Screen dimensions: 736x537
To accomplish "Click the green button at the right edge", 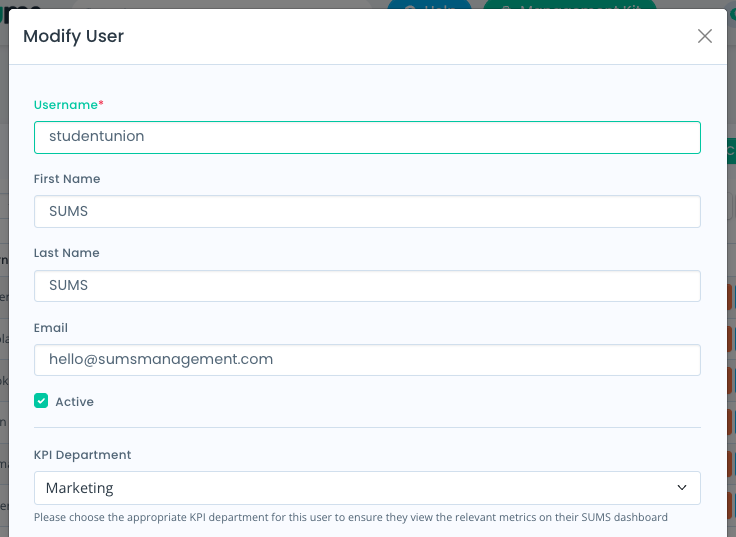I will tap(731, 151).
